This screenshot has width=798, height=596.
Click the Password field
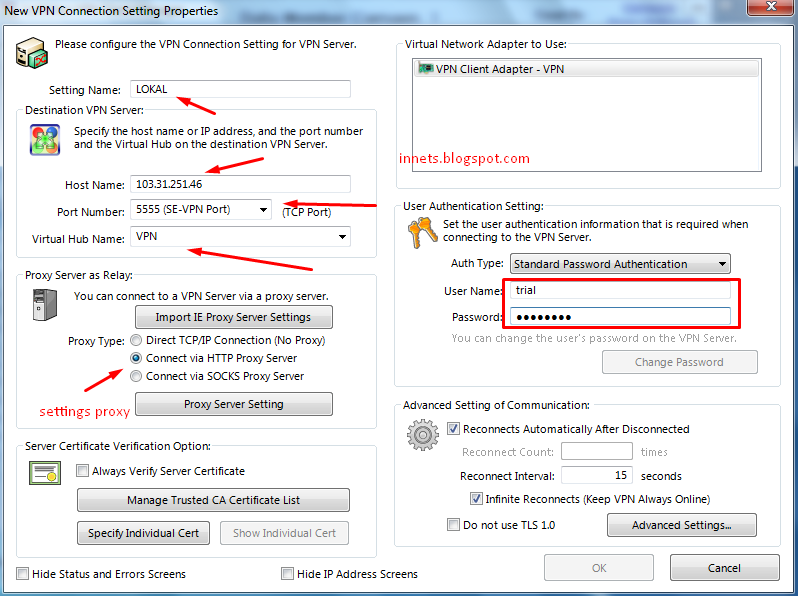pos(620,317)
